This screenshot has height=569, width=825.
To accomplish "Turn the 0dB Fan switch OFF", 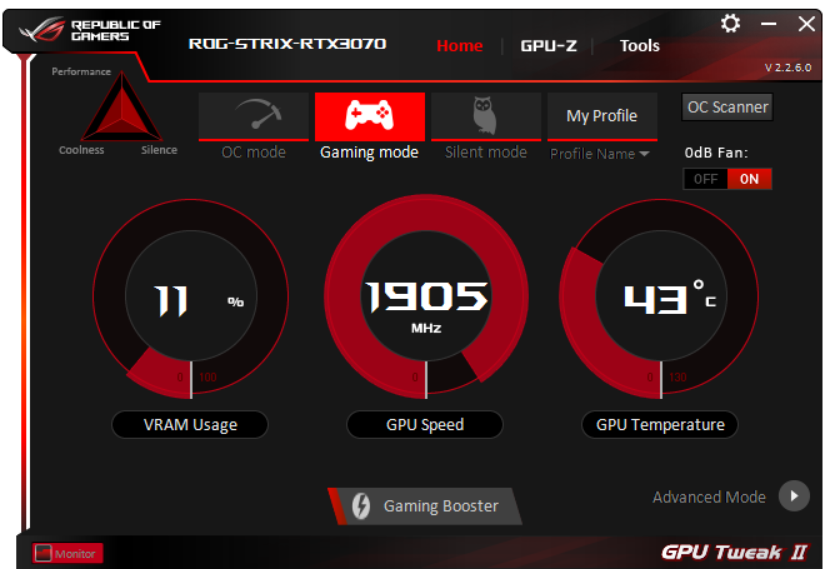I will coord(705,179).
